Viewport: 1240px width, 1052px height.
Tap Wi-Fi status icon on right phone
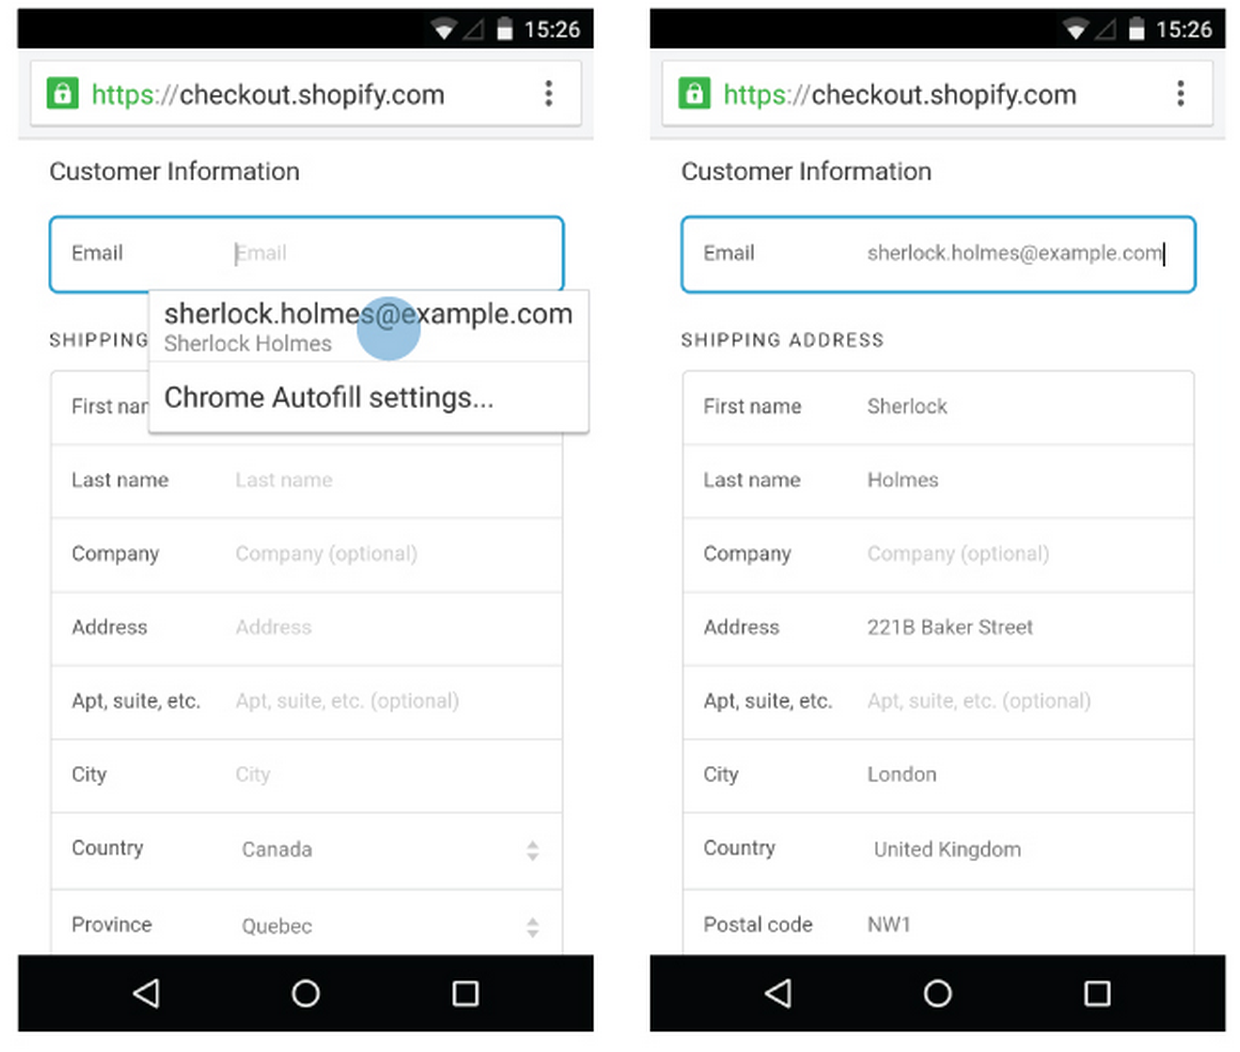[x=1075, y=30]
